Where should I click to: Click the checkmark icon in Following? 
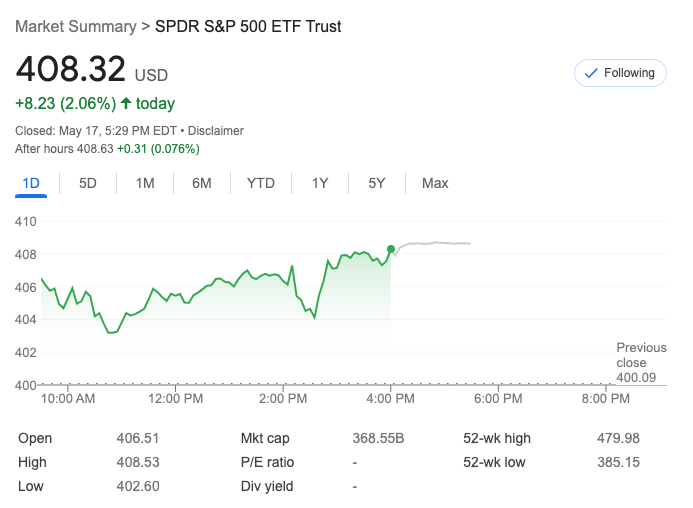tap(590, 73)
